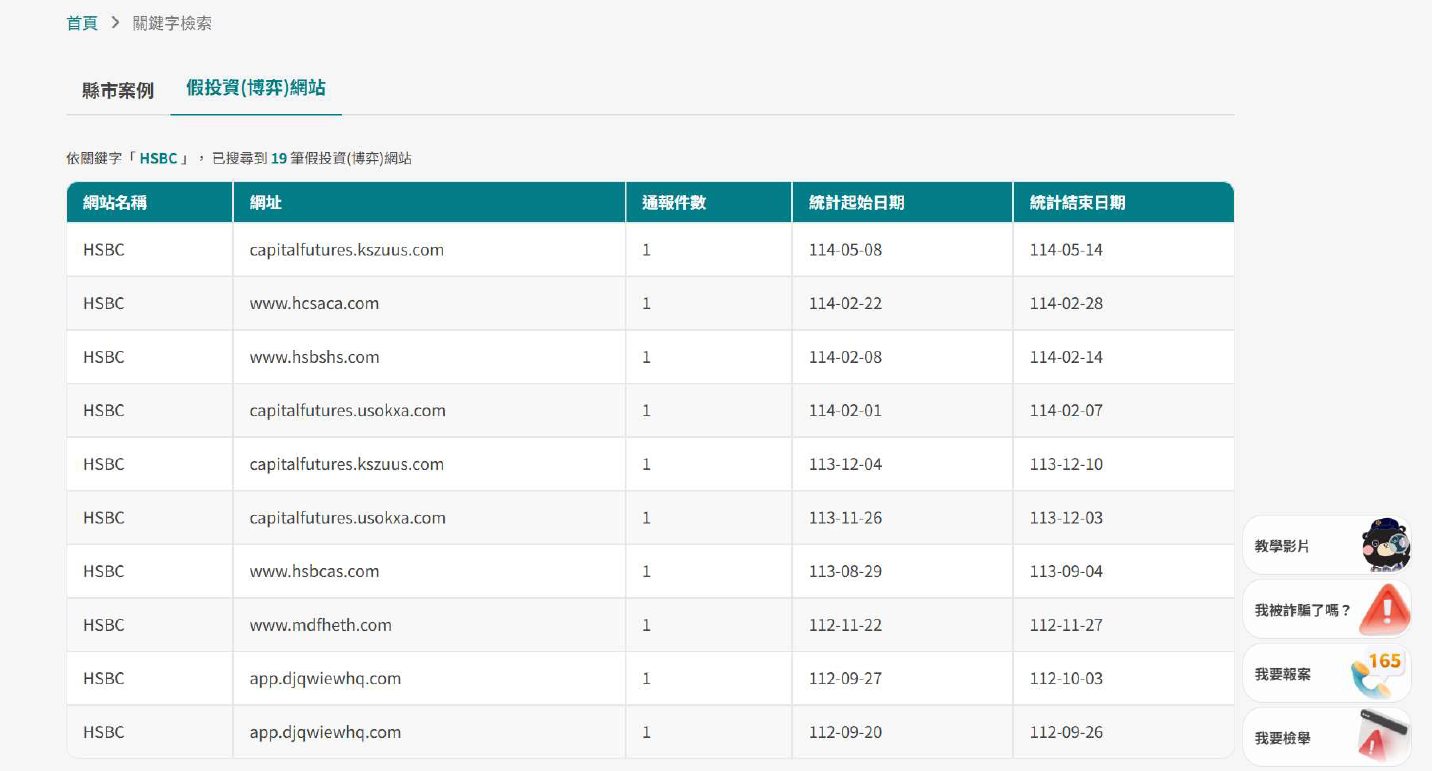Click the 統計結束日期 column header
Image resolution: width=1432 pixels, height=771 pixels.
tap(1077, 202)
